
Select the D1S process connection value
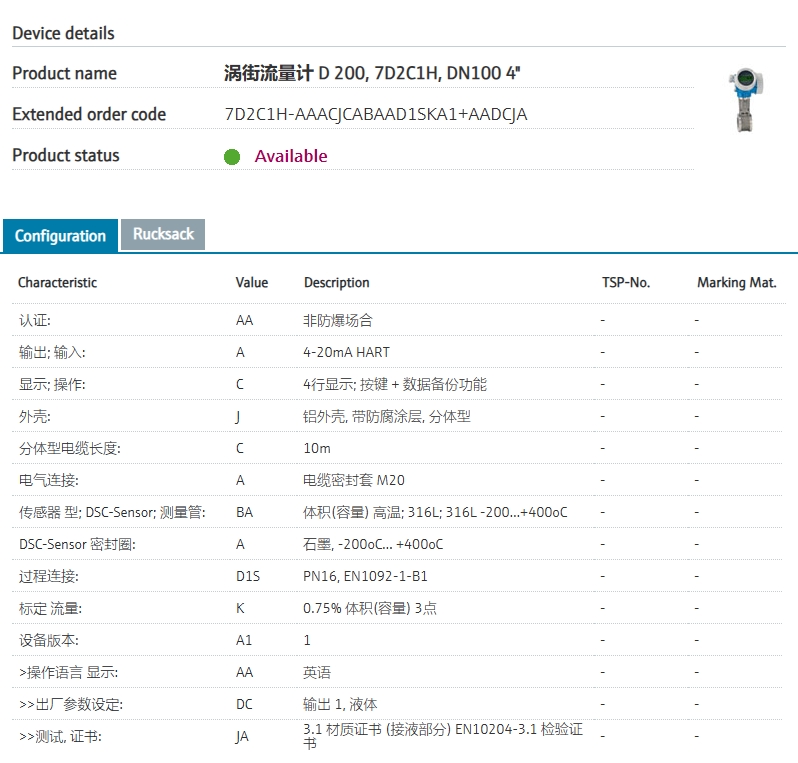coord(247,576)
